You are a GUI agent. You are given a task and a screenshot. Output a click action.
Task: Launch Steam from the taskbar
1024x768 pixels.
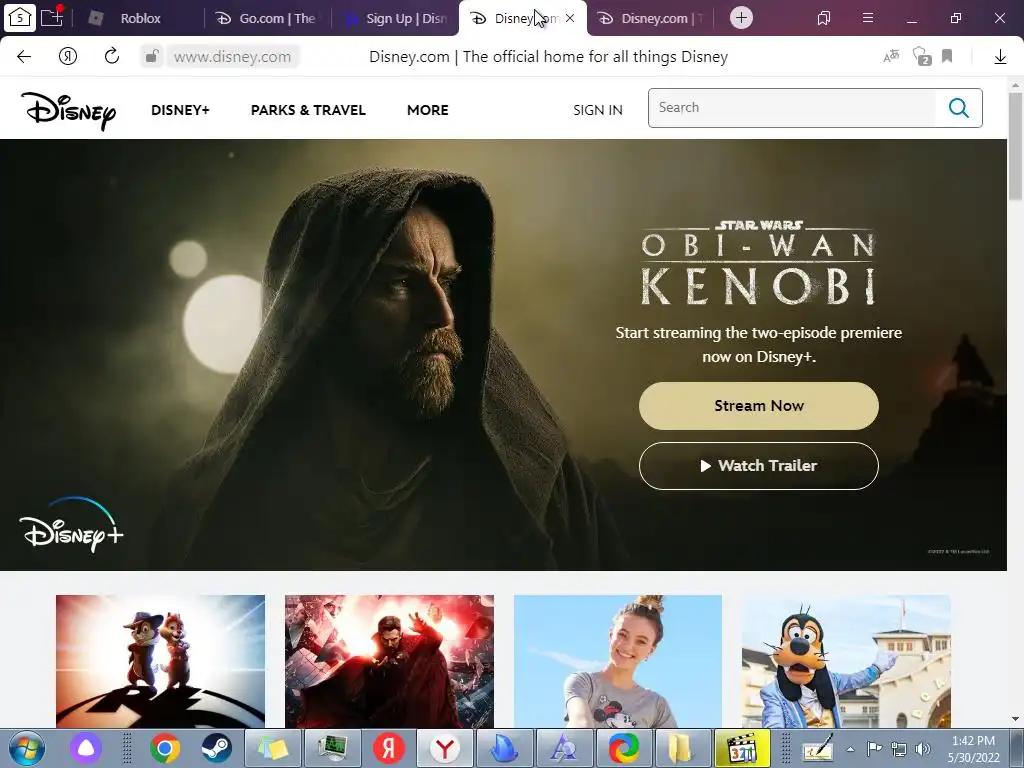[x=216, y=748]
